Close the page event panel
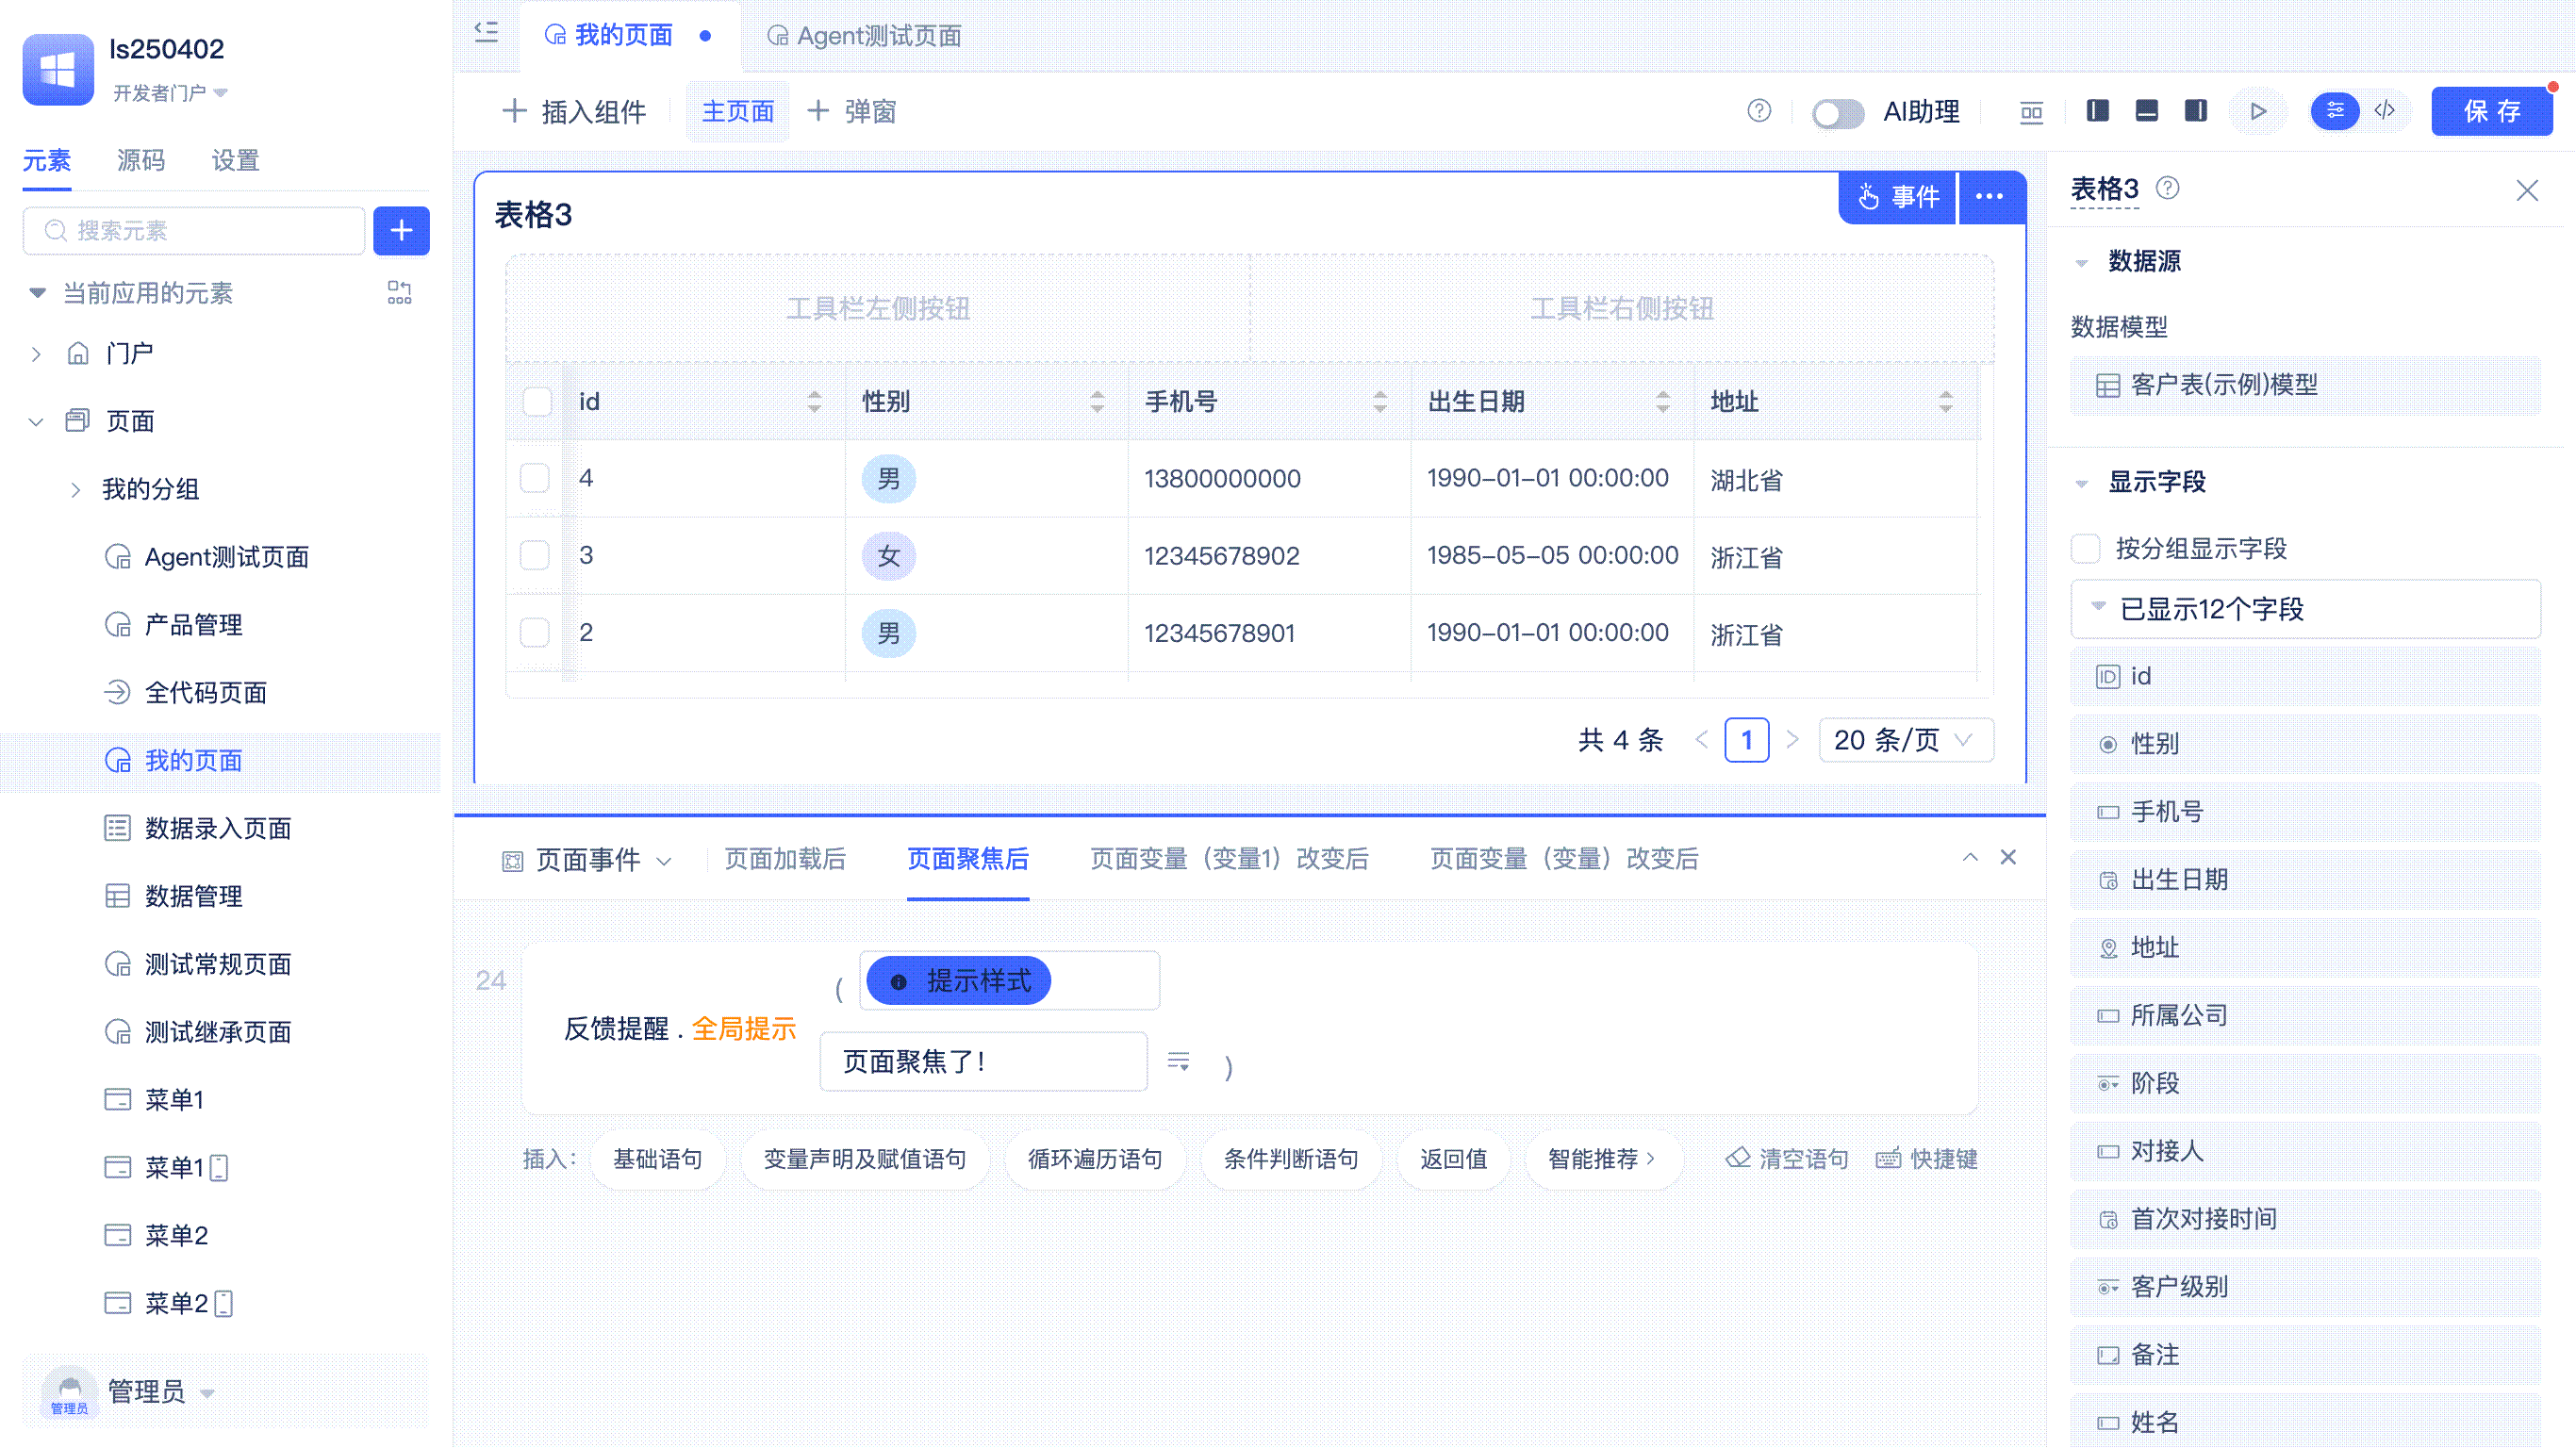 (2008, 857)
